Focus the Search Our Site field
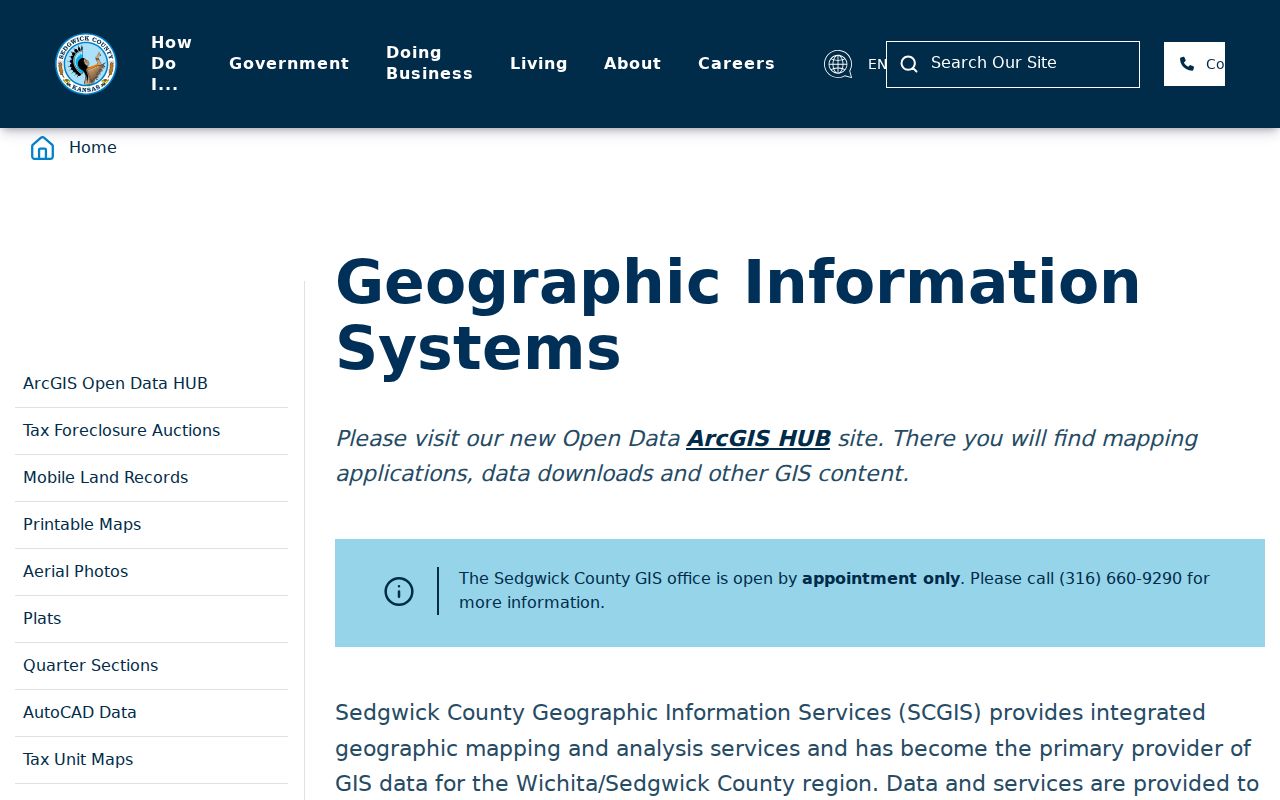The image size is (1280, 800). tap(1013, 64)
